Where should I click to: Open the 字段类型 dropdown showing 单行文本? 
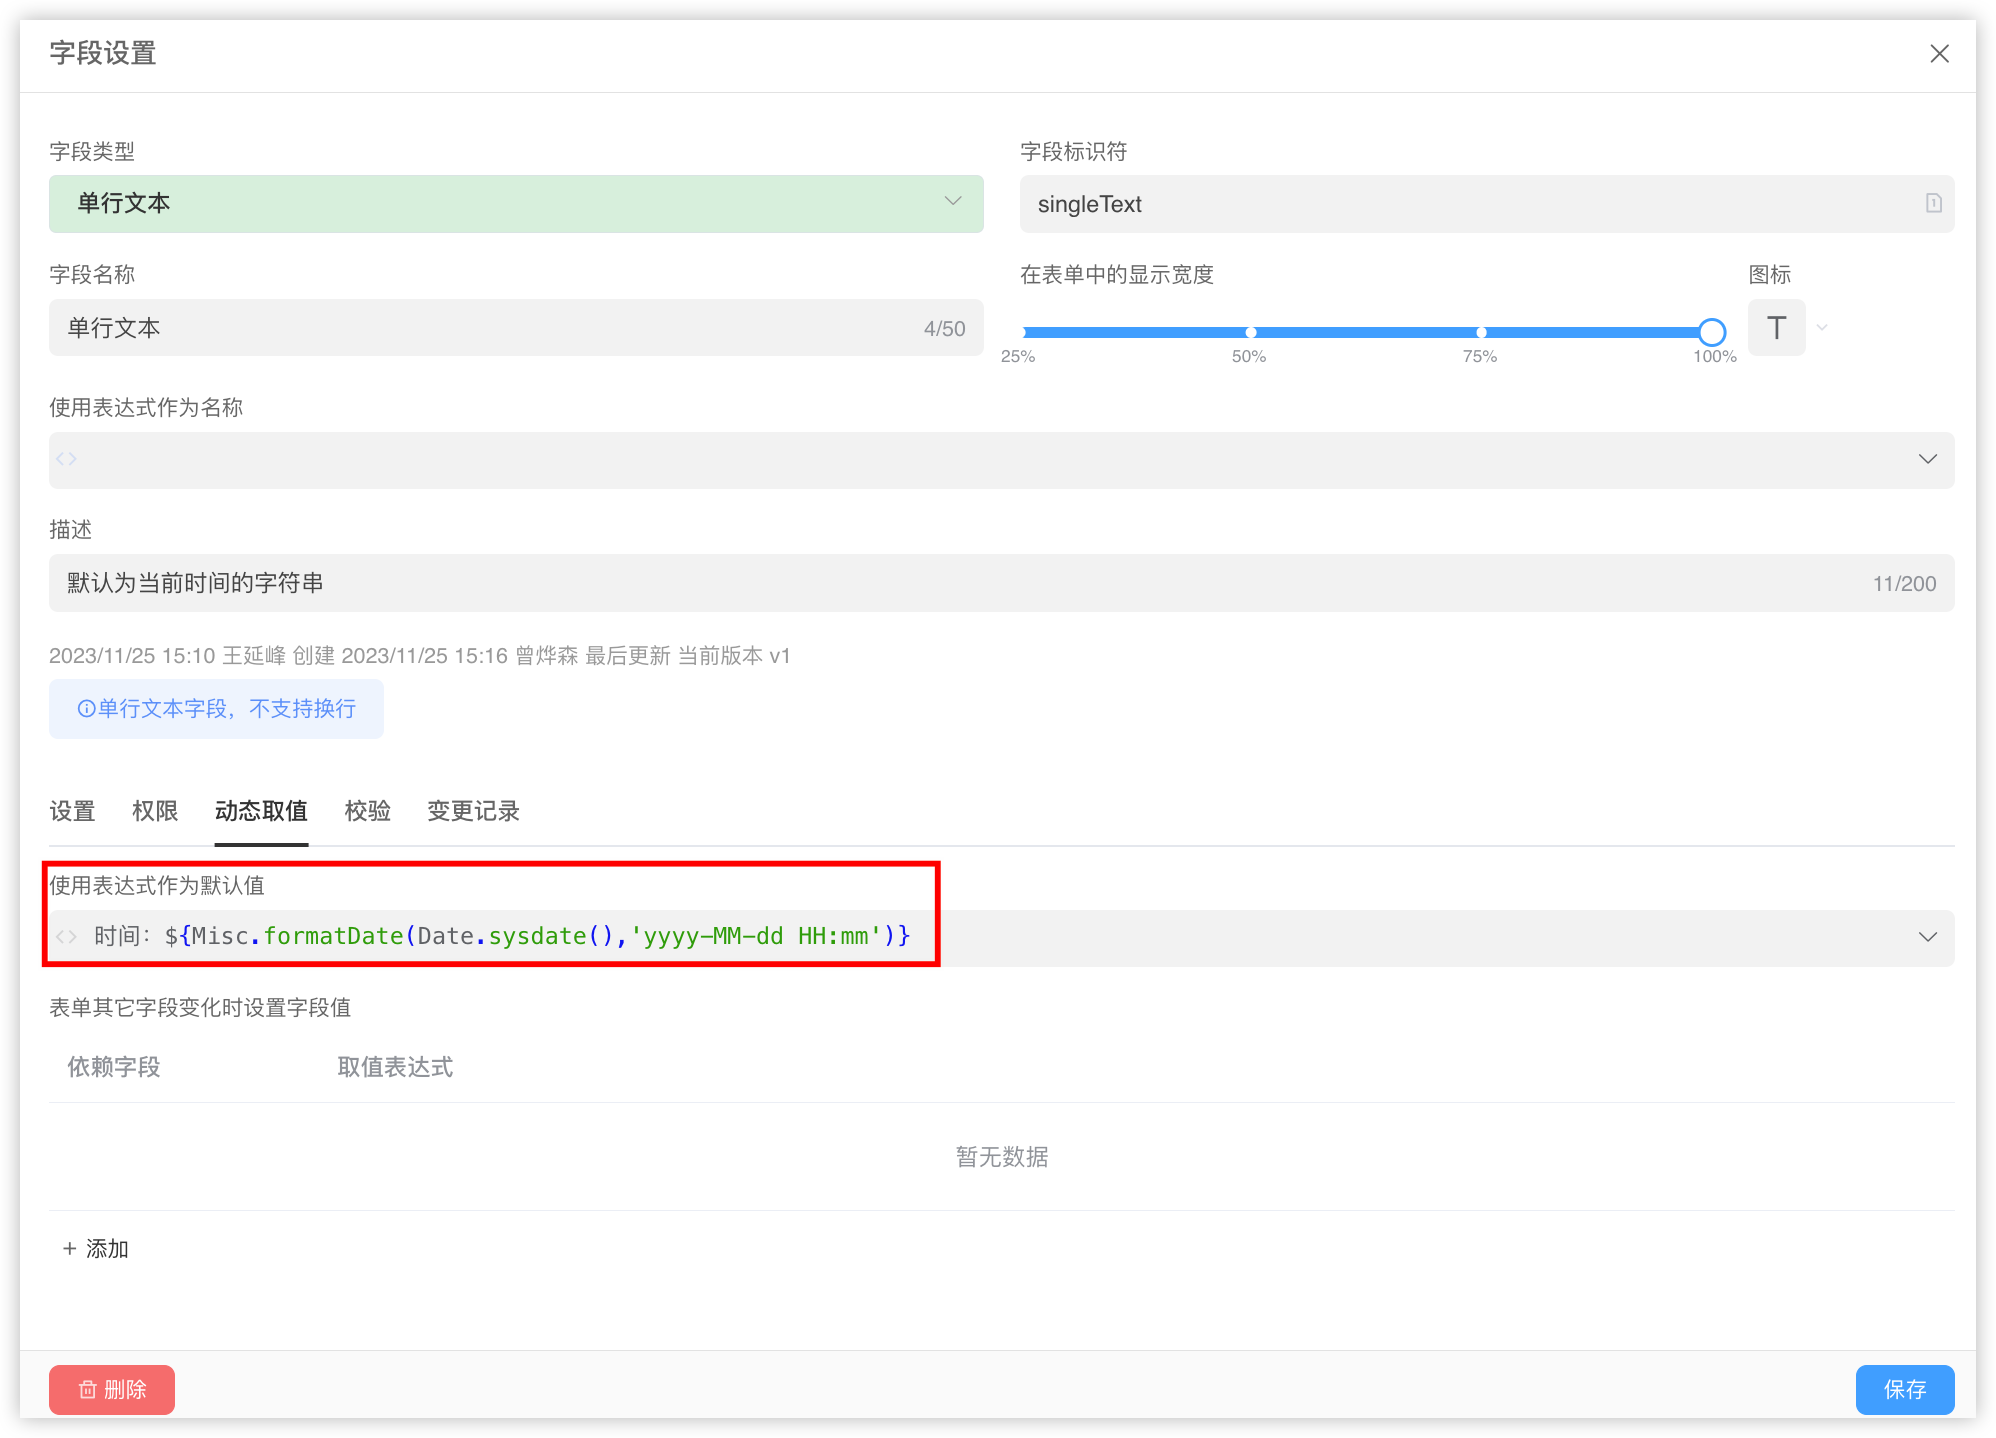(516, 204)
